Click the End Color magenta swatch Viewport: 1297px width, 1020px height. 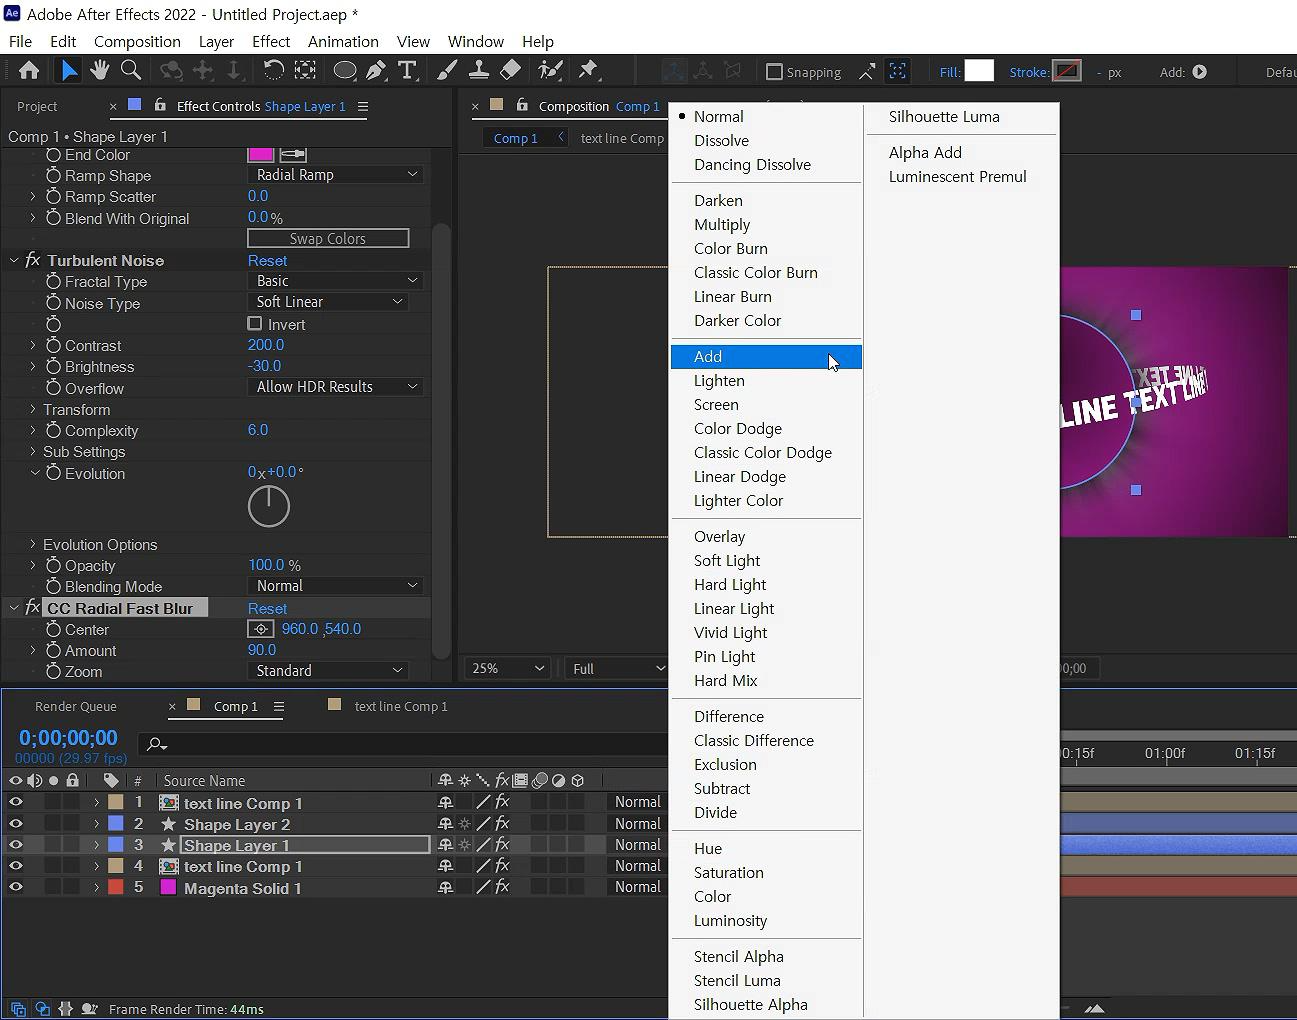pyautogui.click(x=260, y=154)
